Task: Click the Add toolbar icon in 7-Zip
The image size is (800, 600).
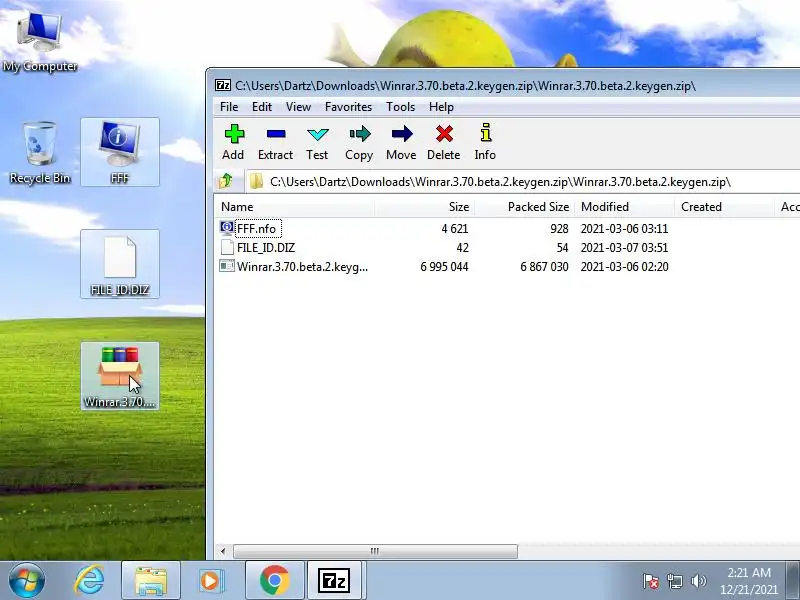Action: [234, 134]
